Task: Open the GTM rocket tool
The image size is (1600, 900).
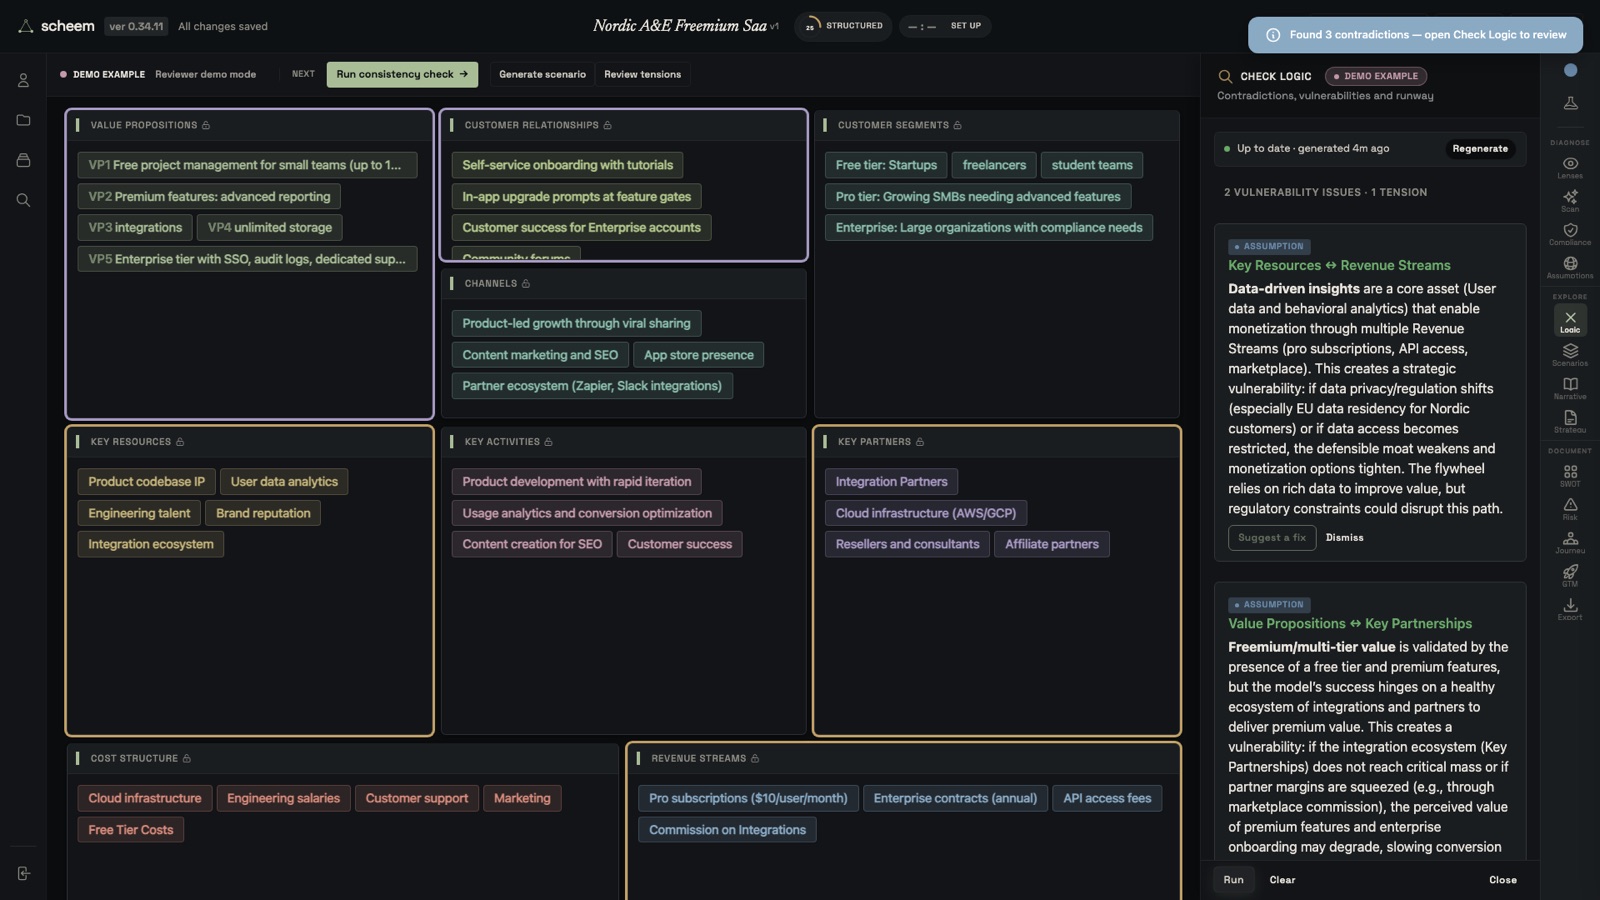Action: [1570, 575]
